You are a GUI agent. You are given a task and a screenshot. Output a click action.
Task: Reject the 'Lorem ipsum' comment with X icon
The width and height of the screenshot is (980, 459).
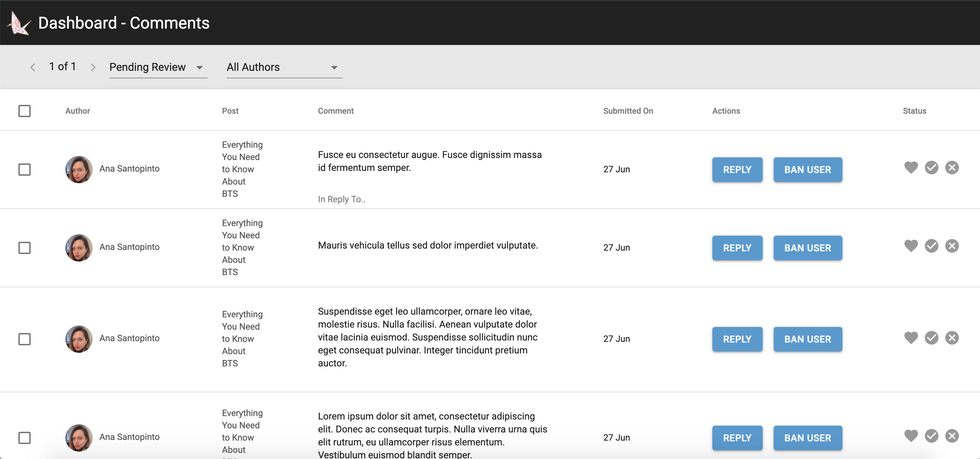click(952, 436)
